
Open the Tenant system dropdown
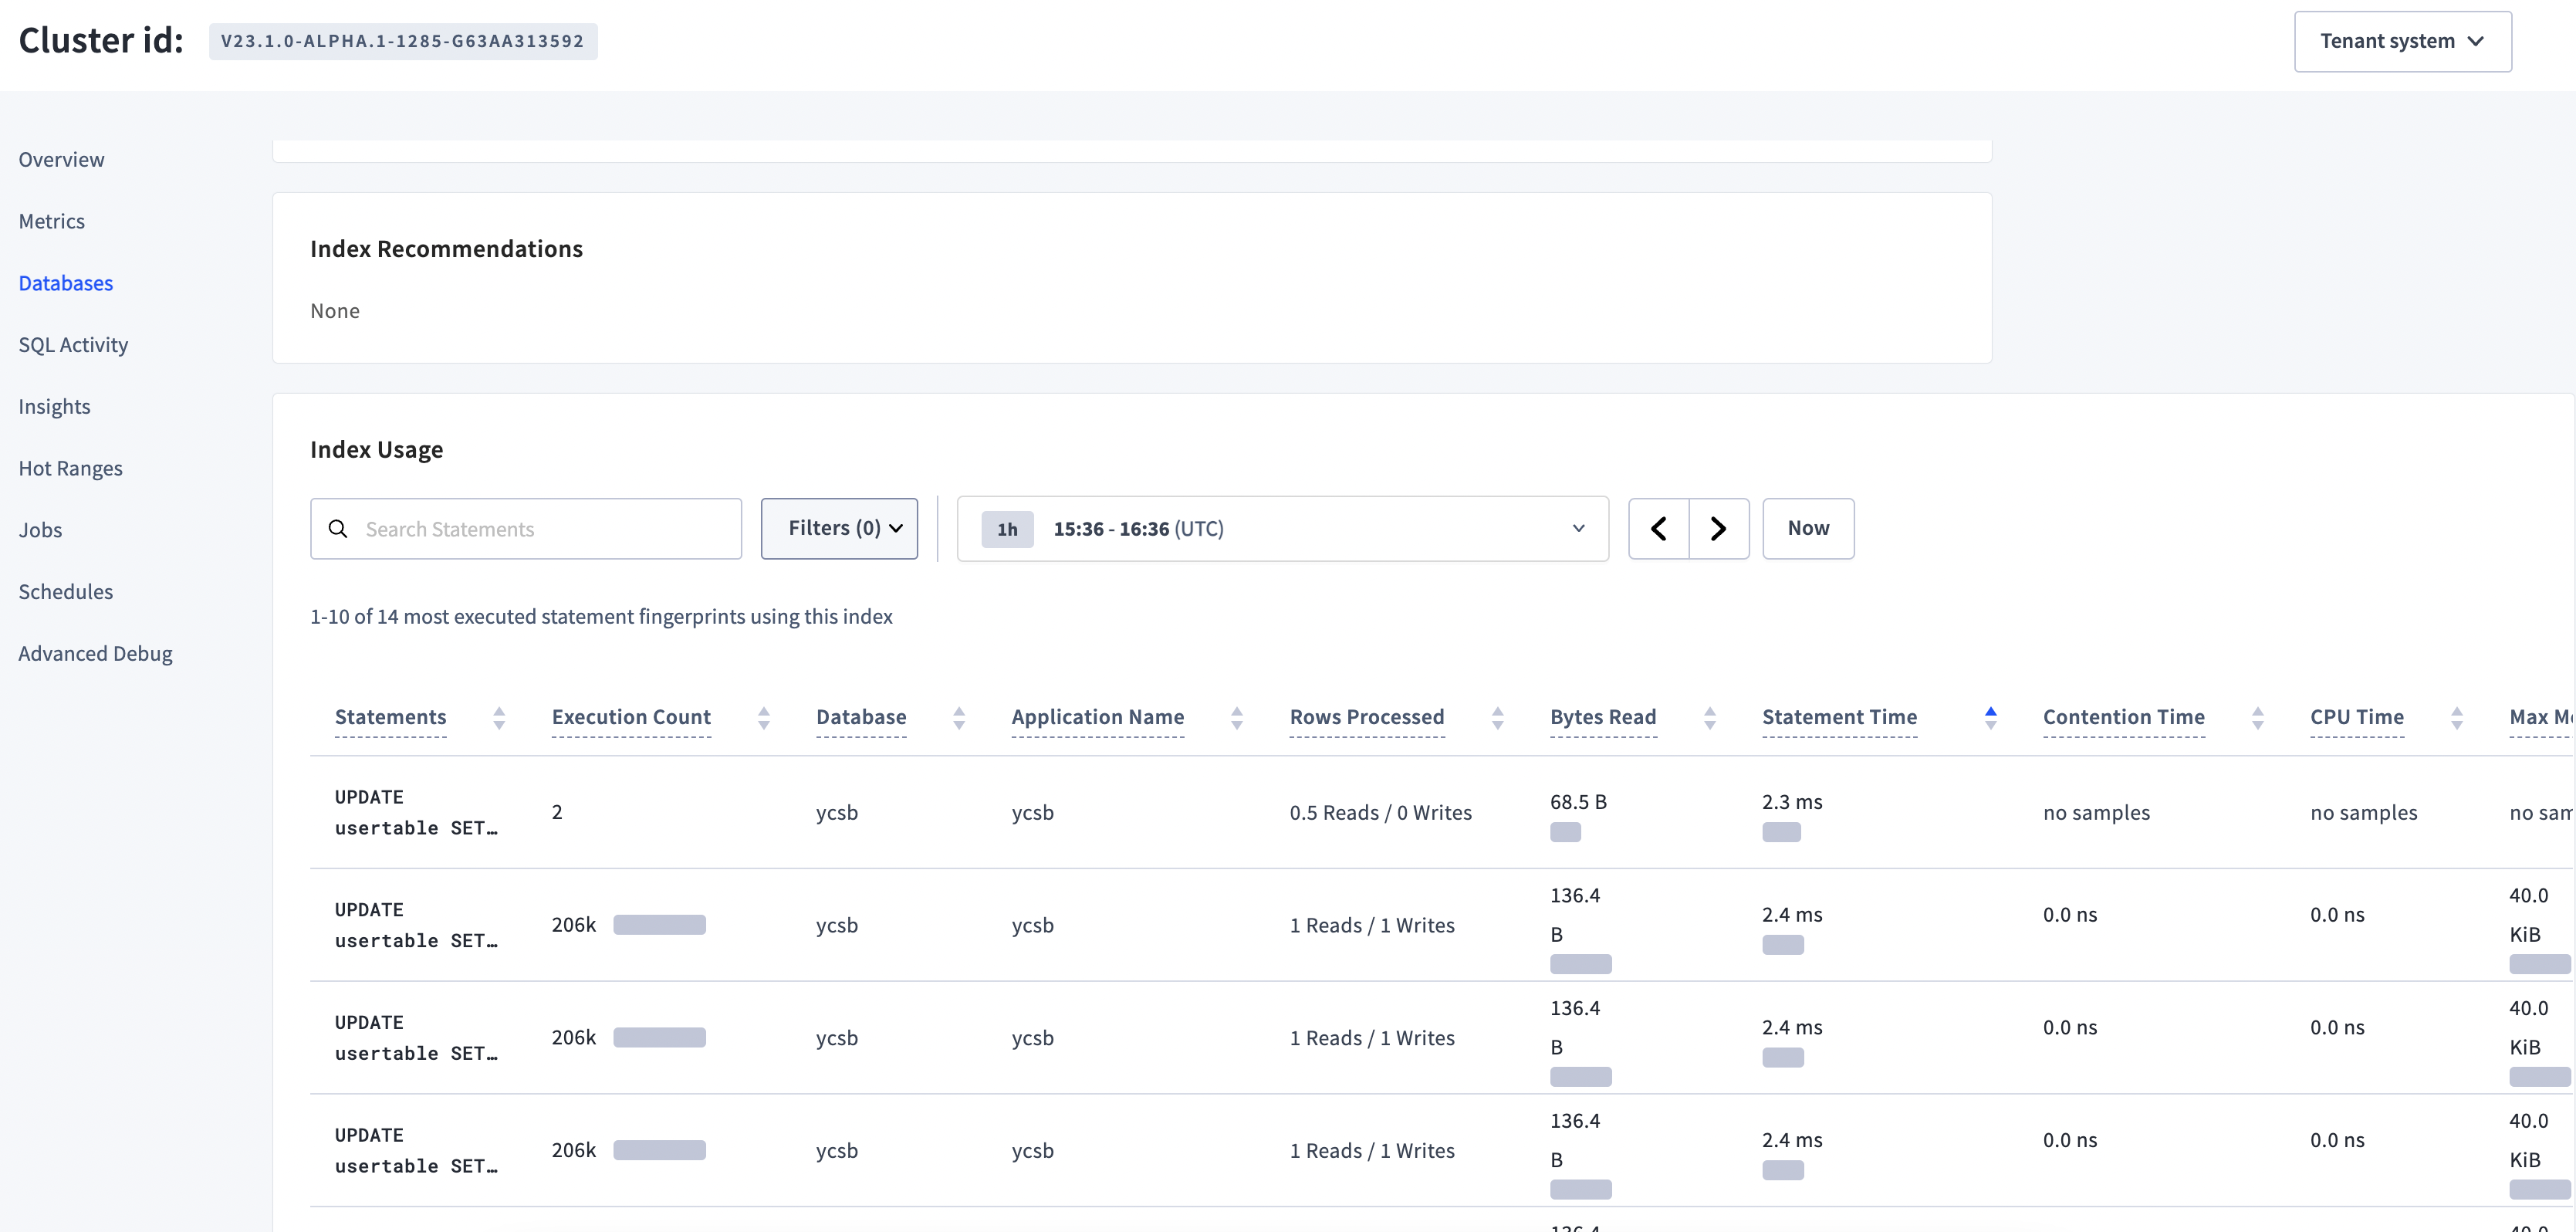pyautogui.click(x=2402, y=41)
